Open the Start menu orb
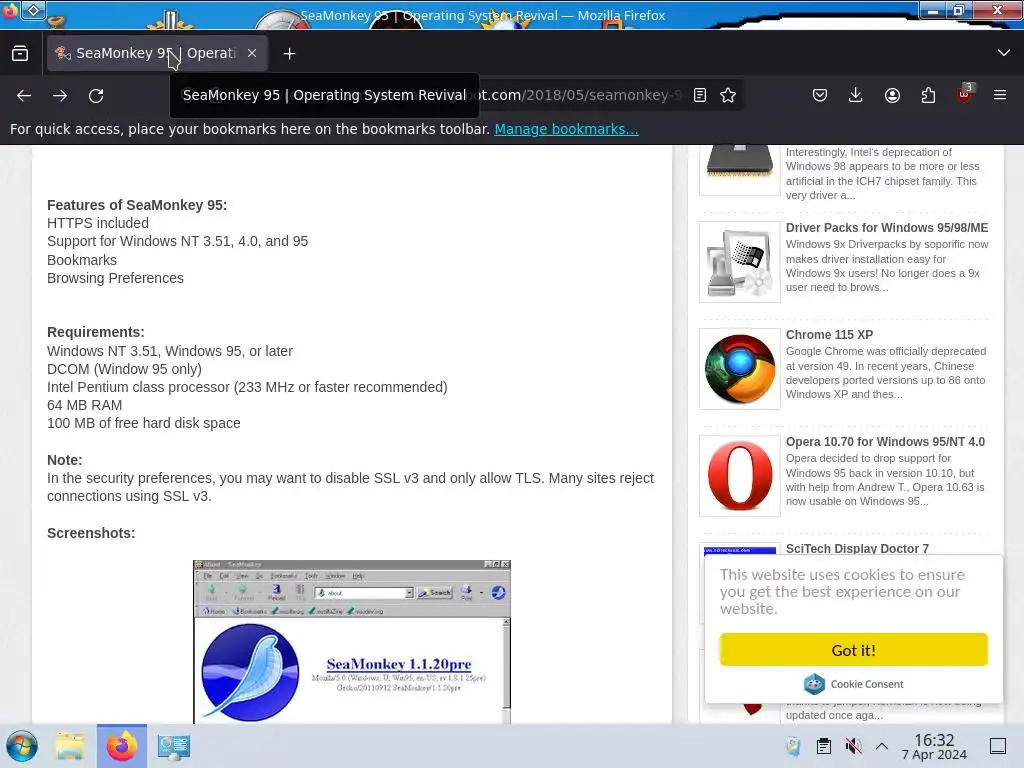1024x768 pixels. 22,746
